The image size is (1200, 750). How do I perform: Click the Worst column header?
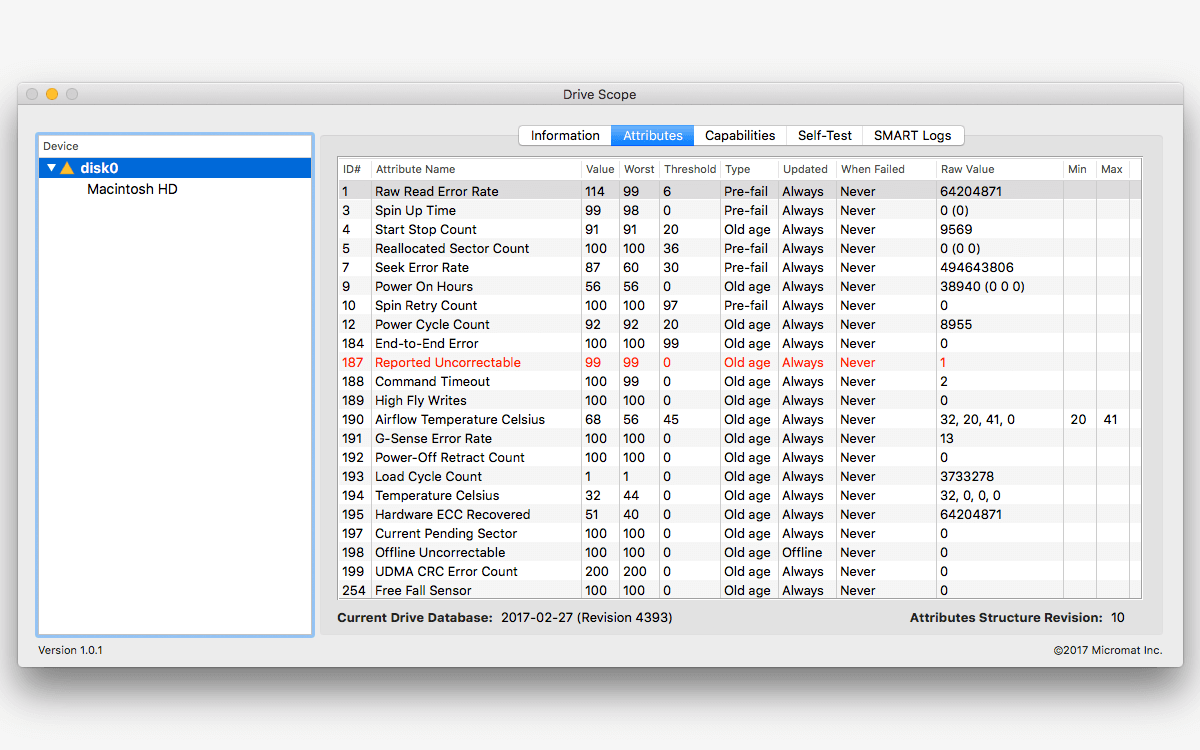point(639,169)
